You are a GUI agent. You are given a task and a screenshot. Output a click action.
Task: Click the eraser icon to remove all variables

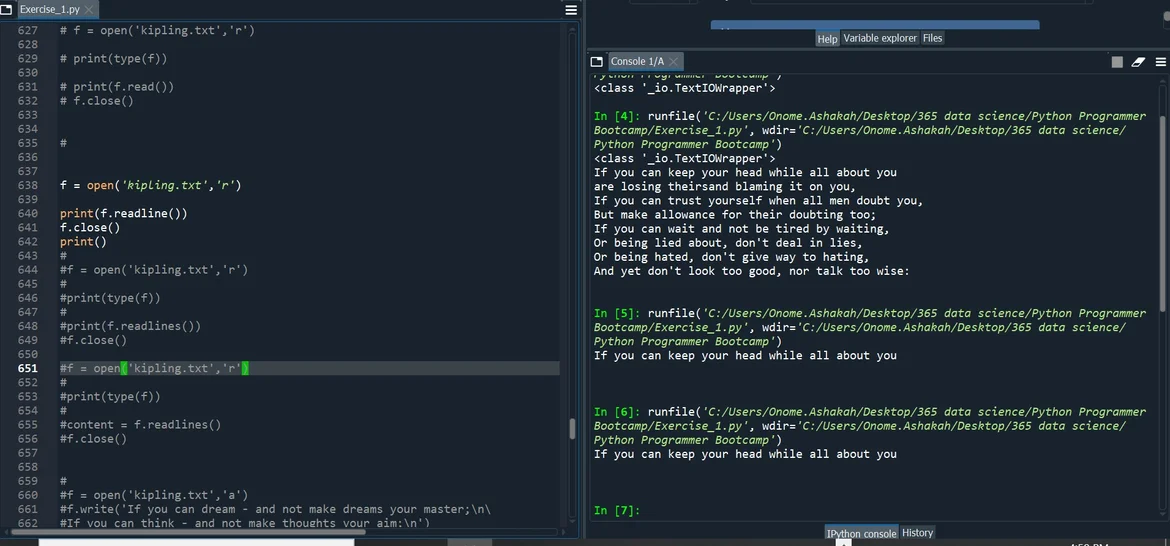(1138, 62)
